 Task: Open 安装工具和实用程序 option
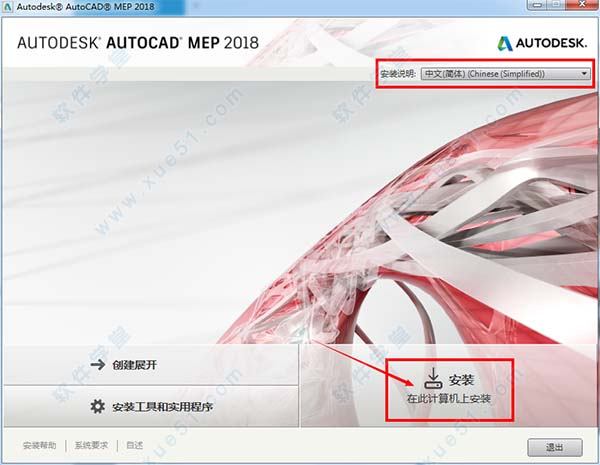151,406
